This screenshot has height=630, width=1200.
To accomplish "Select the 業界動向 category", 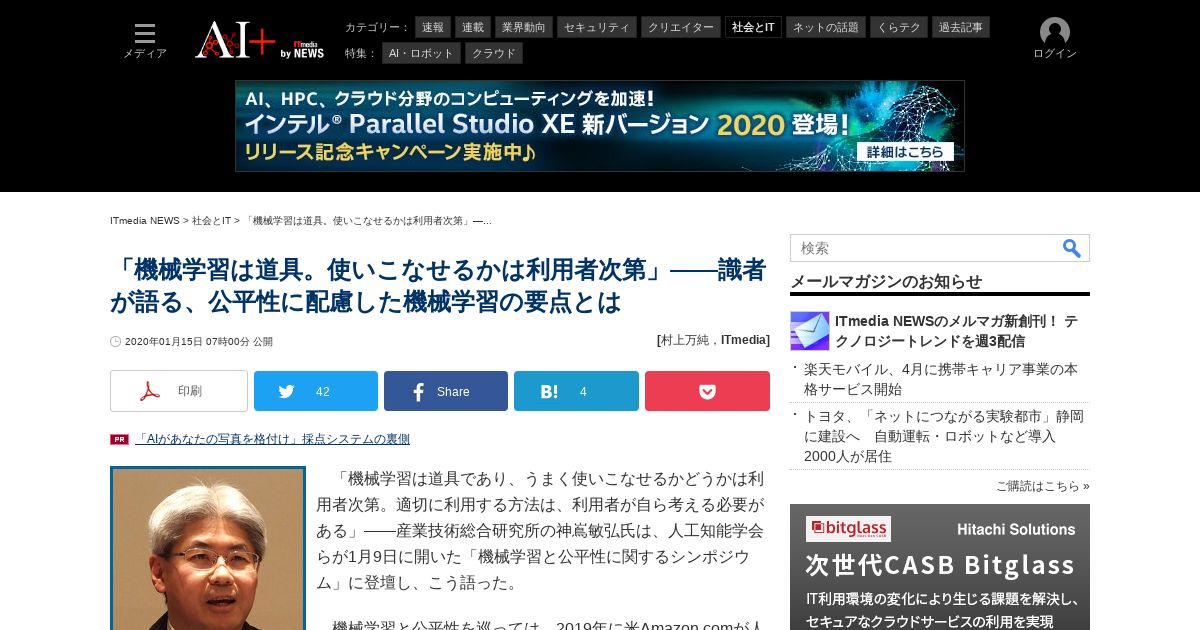I will pyautogui.click(x=524, y=27).
